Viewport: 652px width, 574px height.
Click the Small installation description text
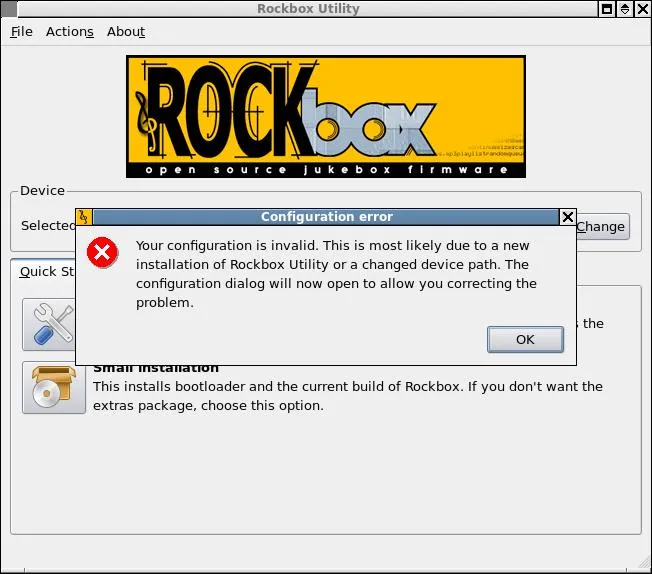(348, 396)
